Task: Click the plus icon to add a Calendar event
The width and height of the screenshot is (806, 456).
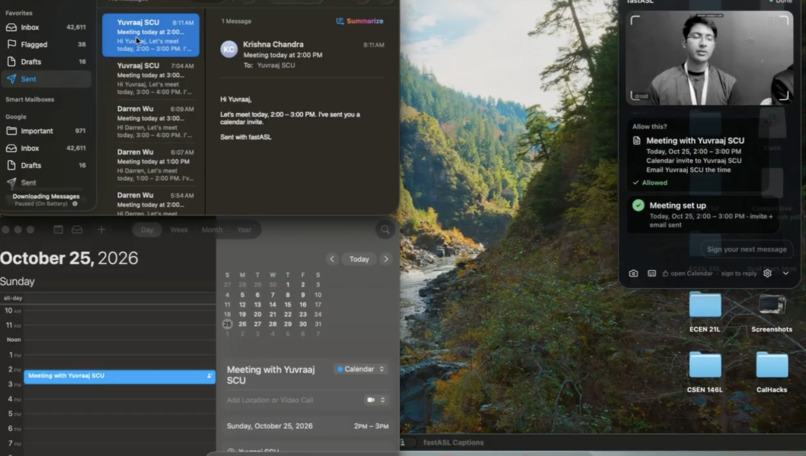Action: point(101,230)
